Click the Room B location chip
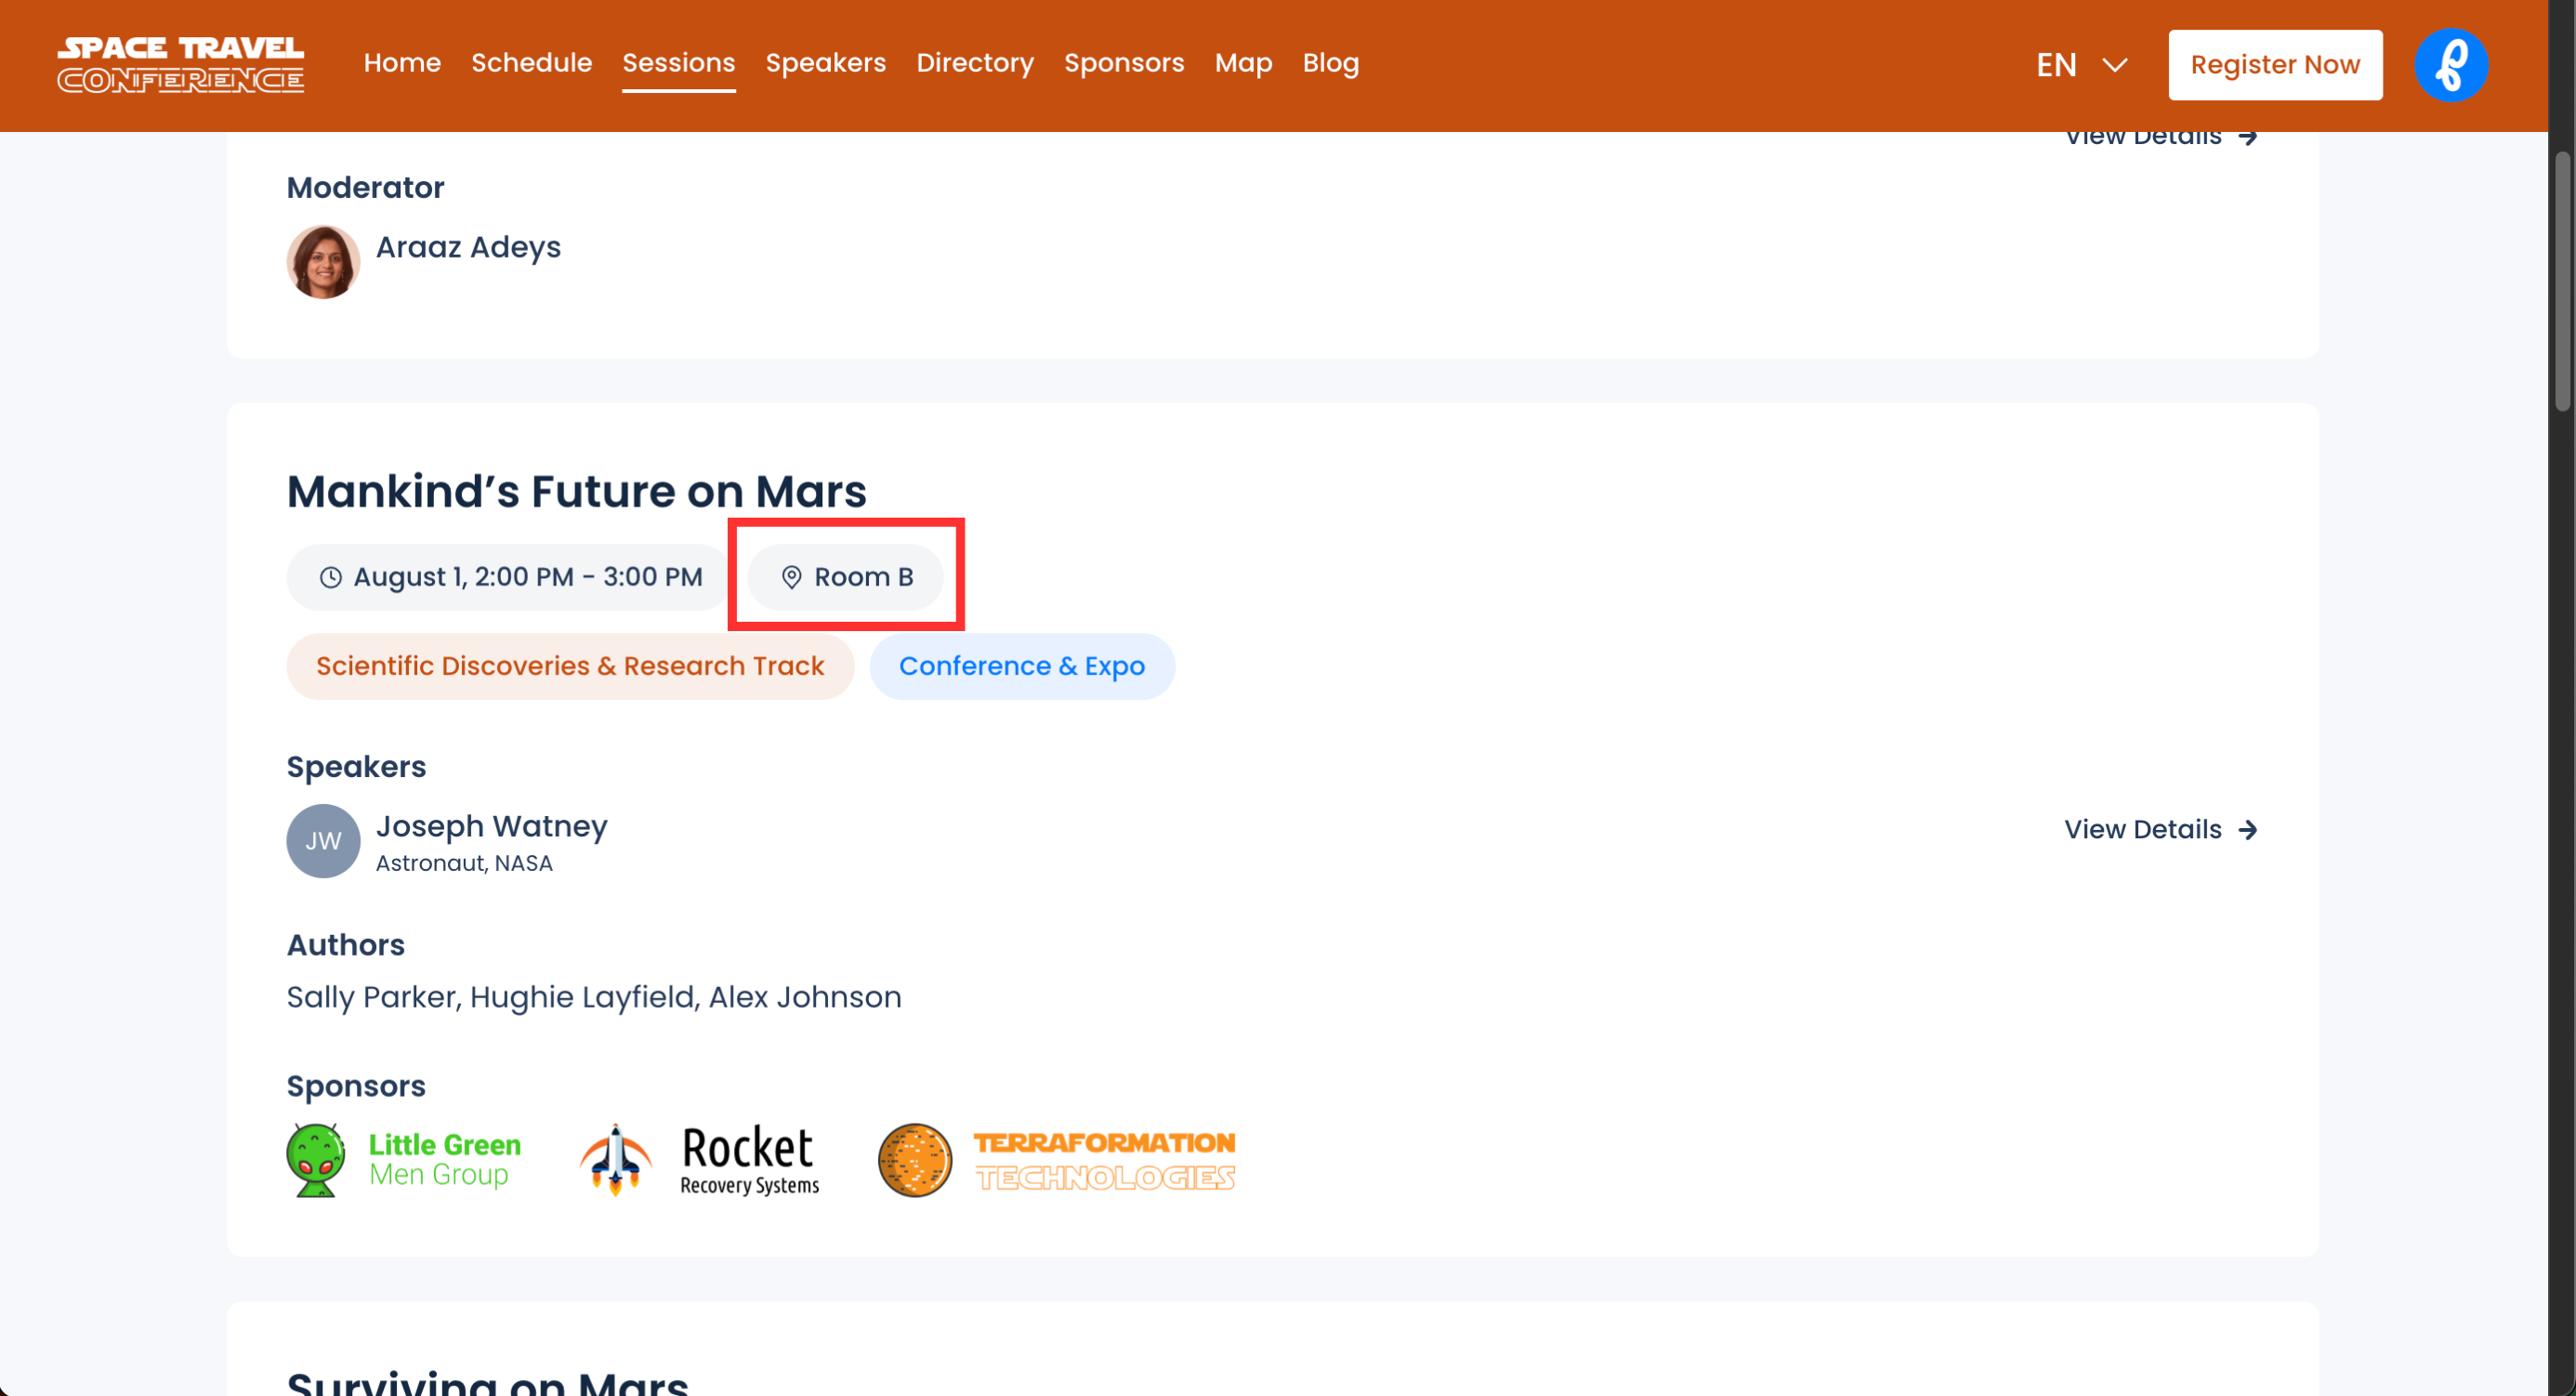This screenshot has height=1396, width=2576. [x=846, y=577]
